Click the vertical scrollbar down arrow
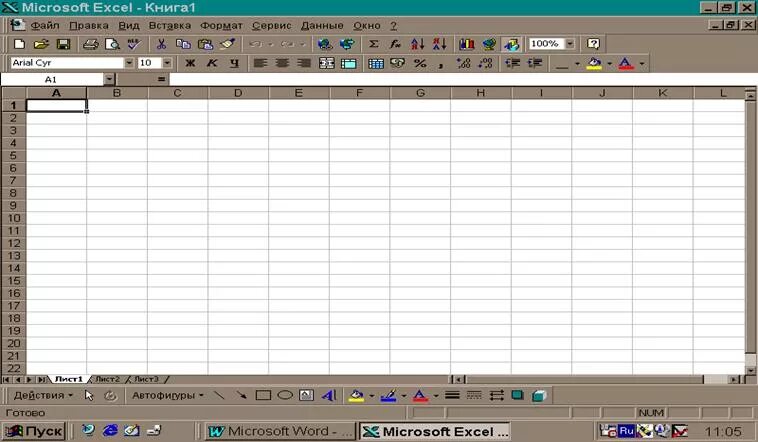Image resolution: width=758 pixels, height=442 pixels. [750, 370]
